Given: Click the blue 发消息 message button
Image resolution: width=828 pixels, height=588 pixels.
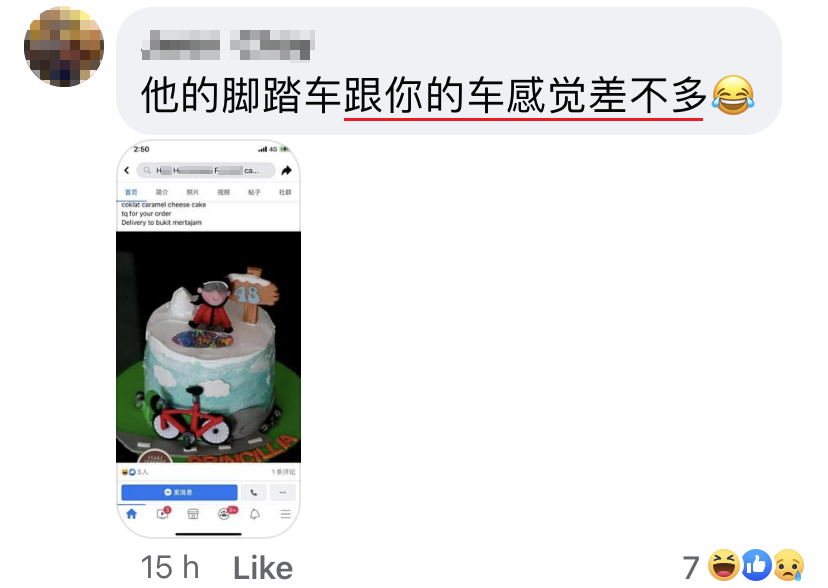Looking at the screenshot, I should [179, 492].
